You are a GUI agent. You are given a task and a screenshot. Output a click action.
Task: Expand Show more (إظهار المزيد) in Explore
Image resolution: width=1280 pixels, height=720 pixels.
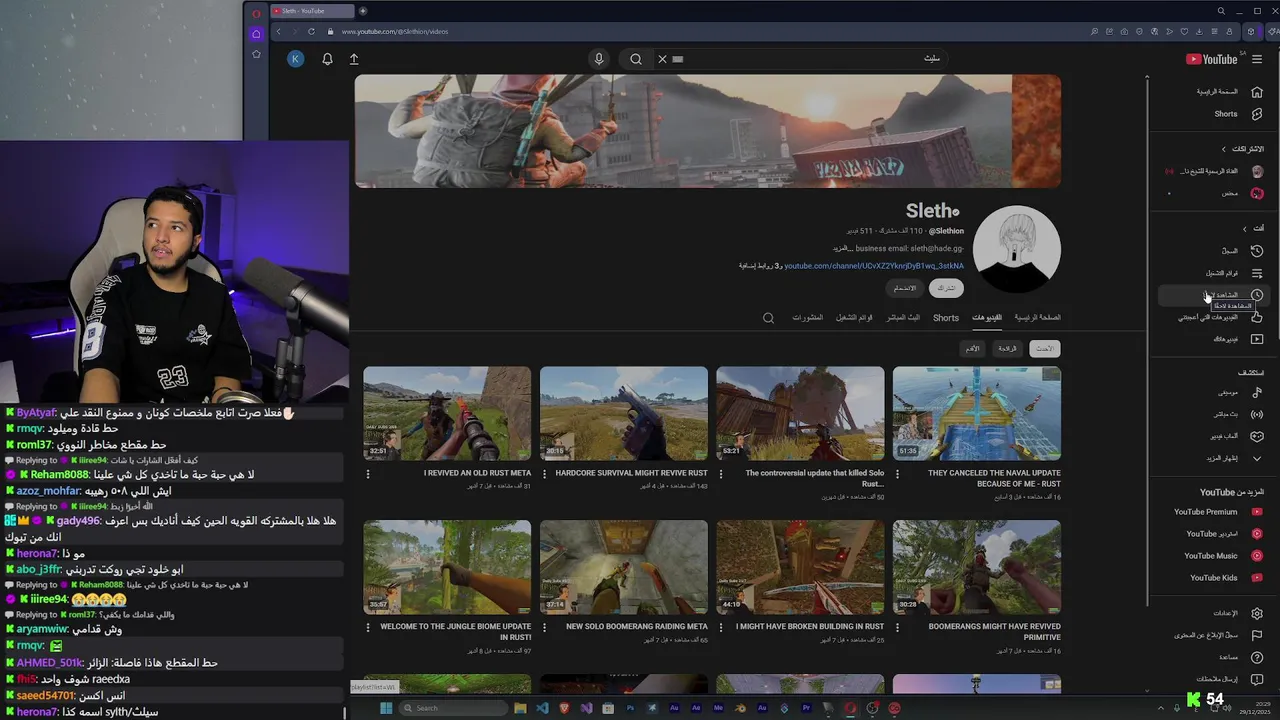point(1232,458)
